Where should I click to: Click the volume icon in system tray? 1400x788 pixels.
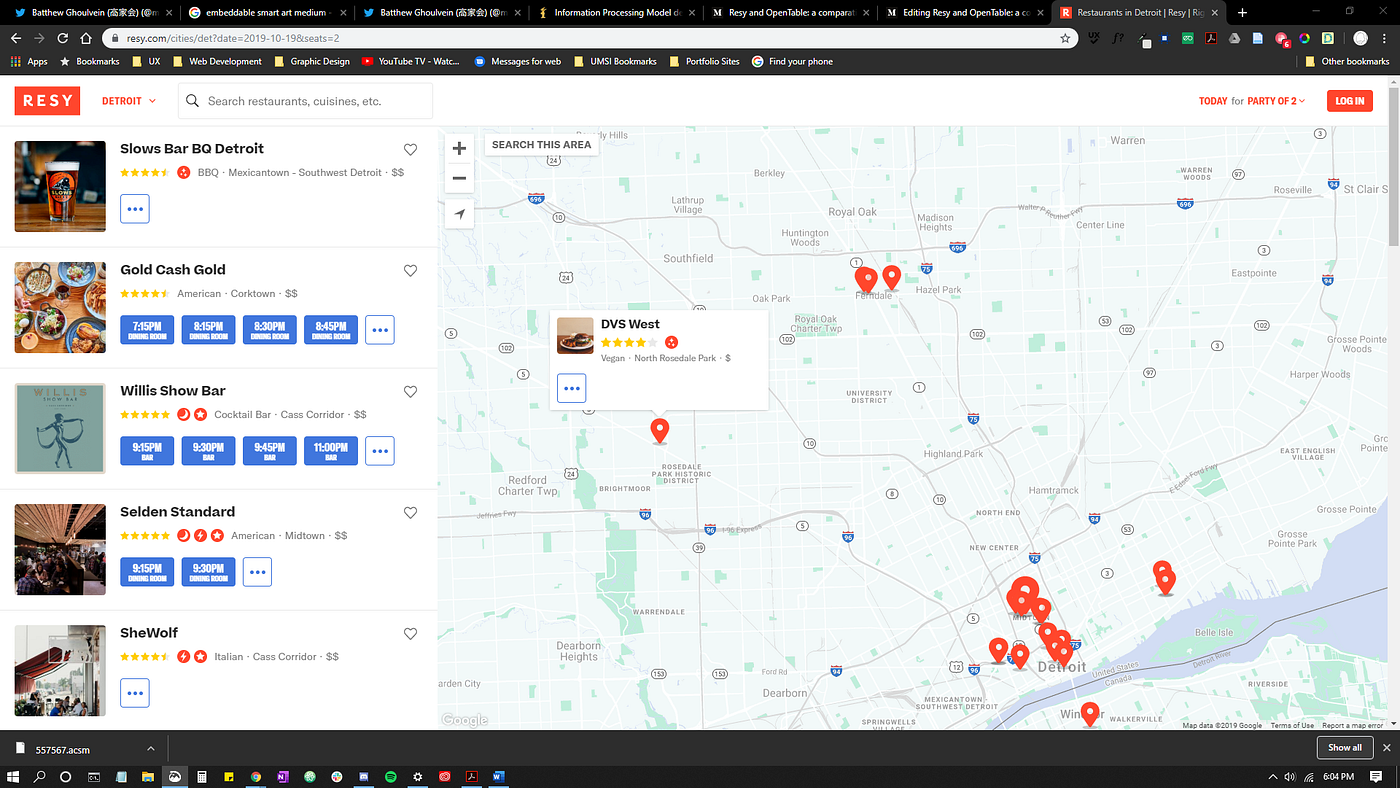(1290, 776)
